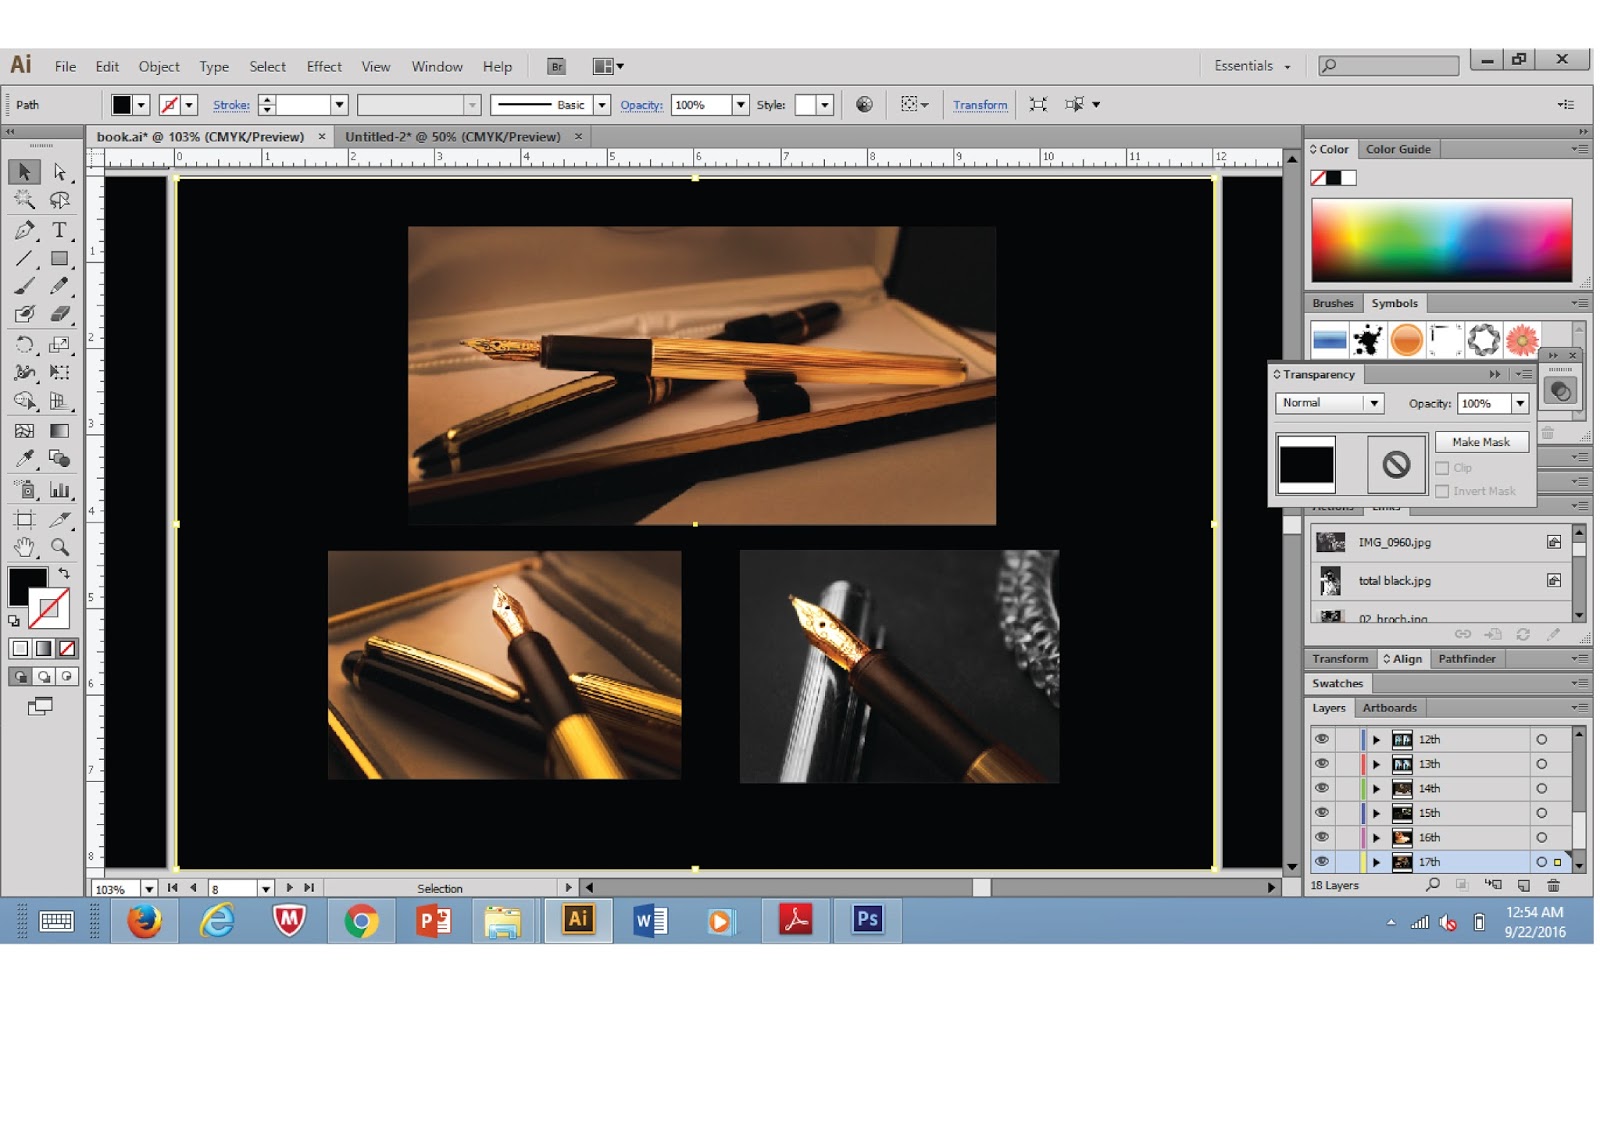Click the control bar fill swatch
Screen dimensions: 1600x1131
point(122,105)
